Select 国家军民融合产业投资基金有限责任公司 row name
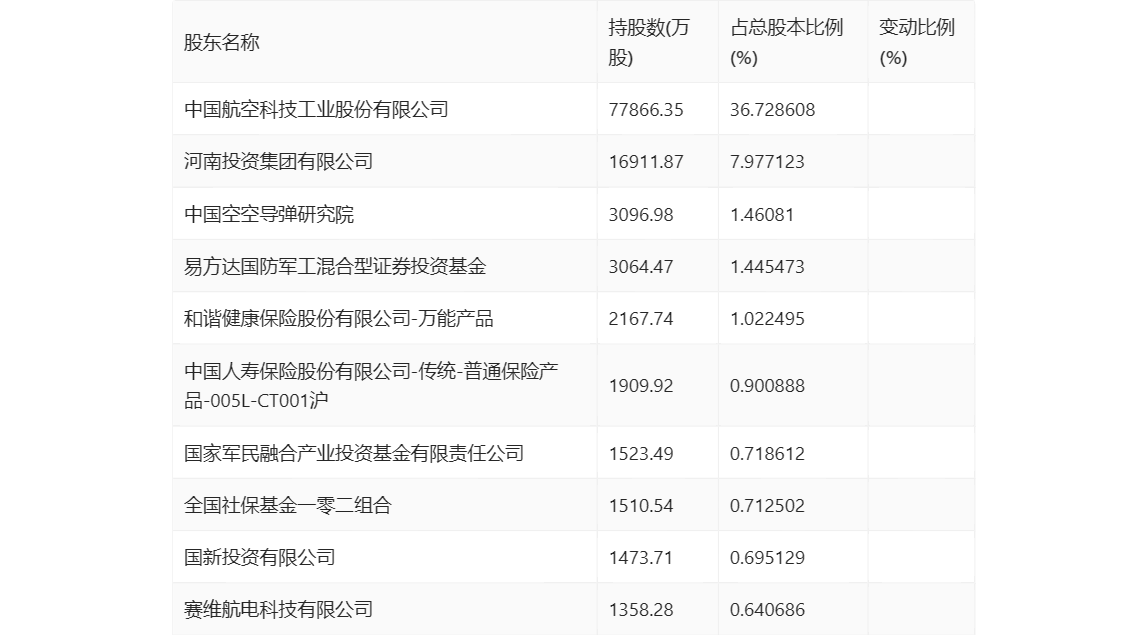This screenshot has height=635, width=1148. (354, 453)
